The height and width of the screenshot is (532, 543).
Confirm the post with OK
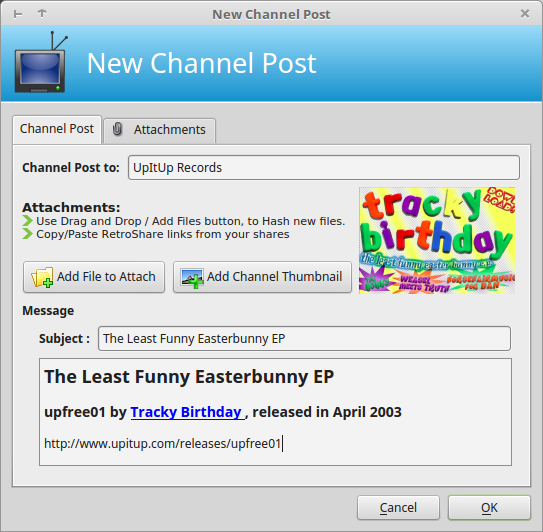click(x=489, y=508)
